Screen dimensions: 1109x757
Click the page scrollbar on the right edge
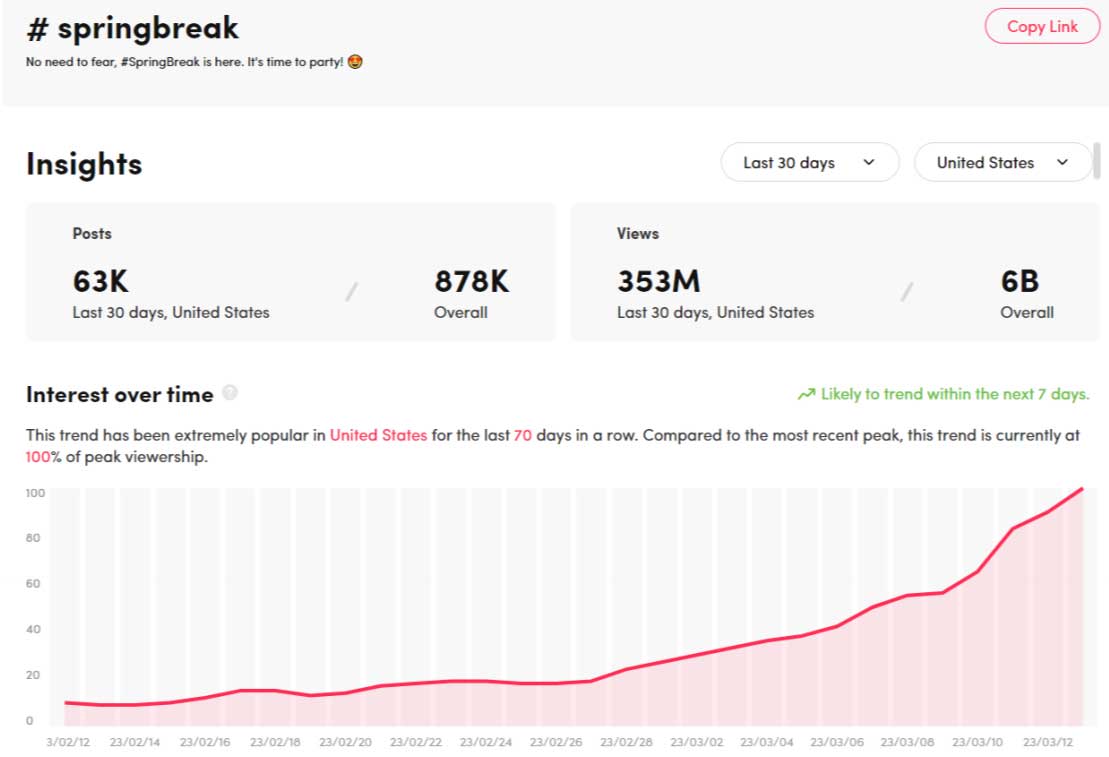point(1097,160)
